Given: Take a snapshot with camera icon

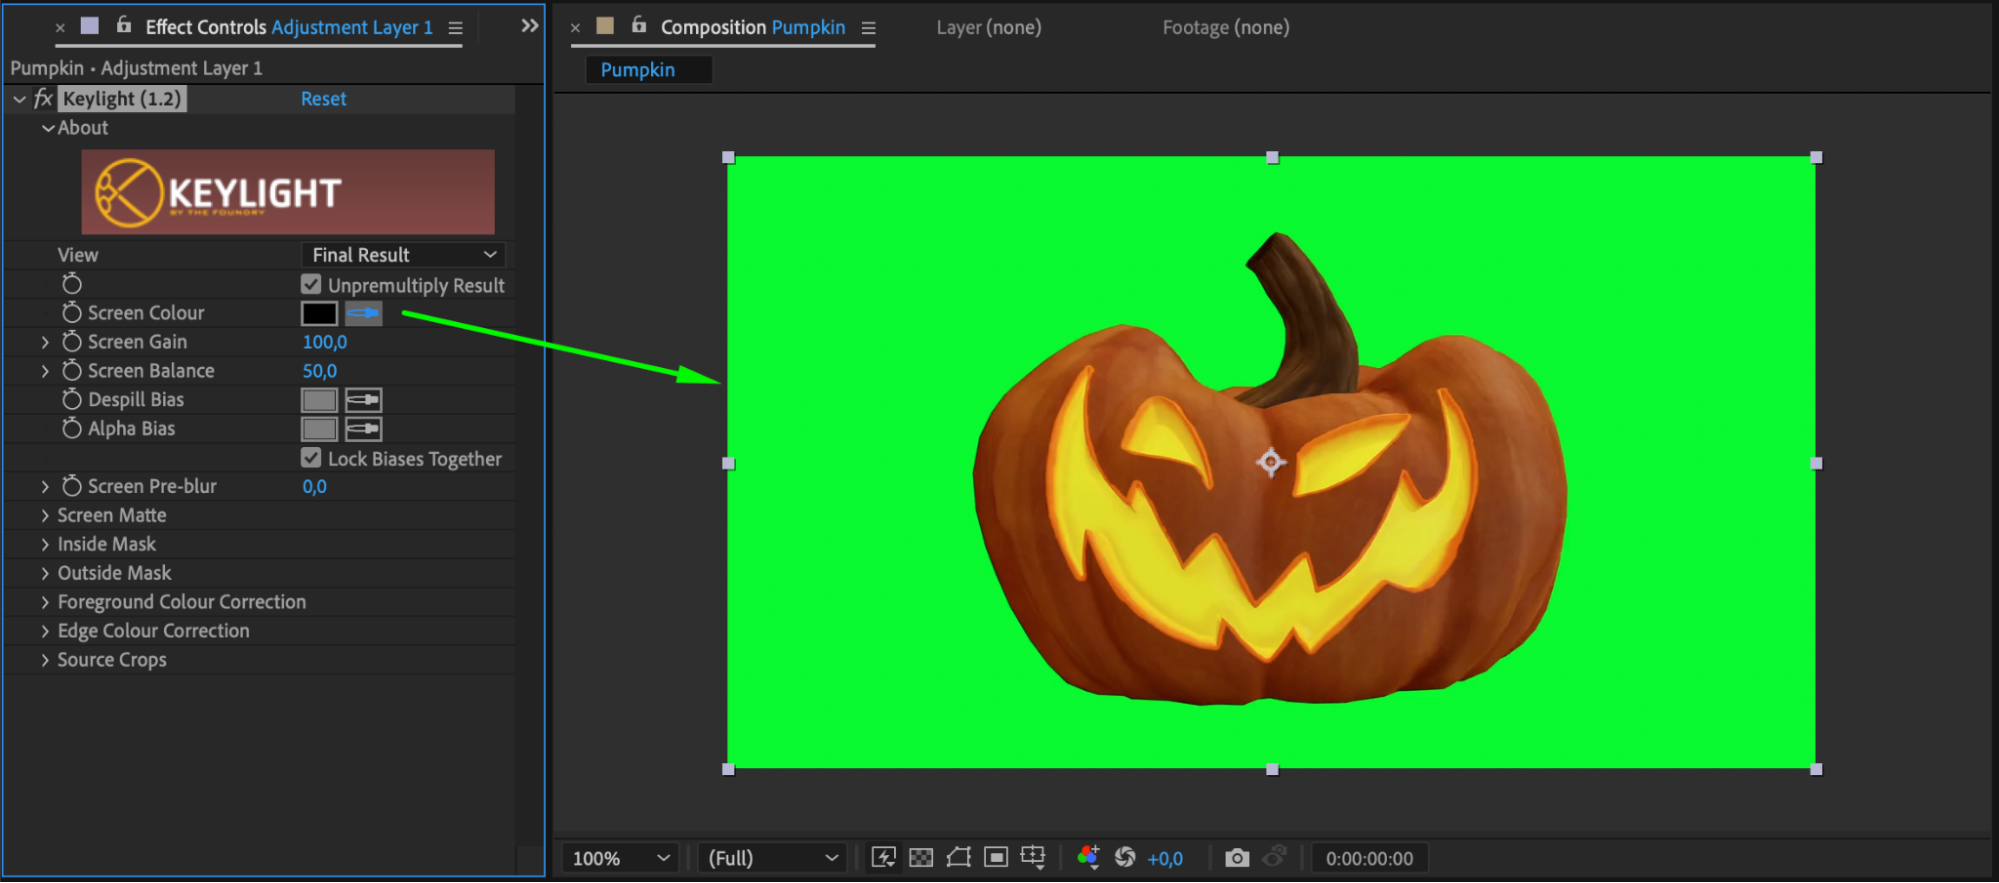Looking at the screenshot, I should pos(1237,858).
